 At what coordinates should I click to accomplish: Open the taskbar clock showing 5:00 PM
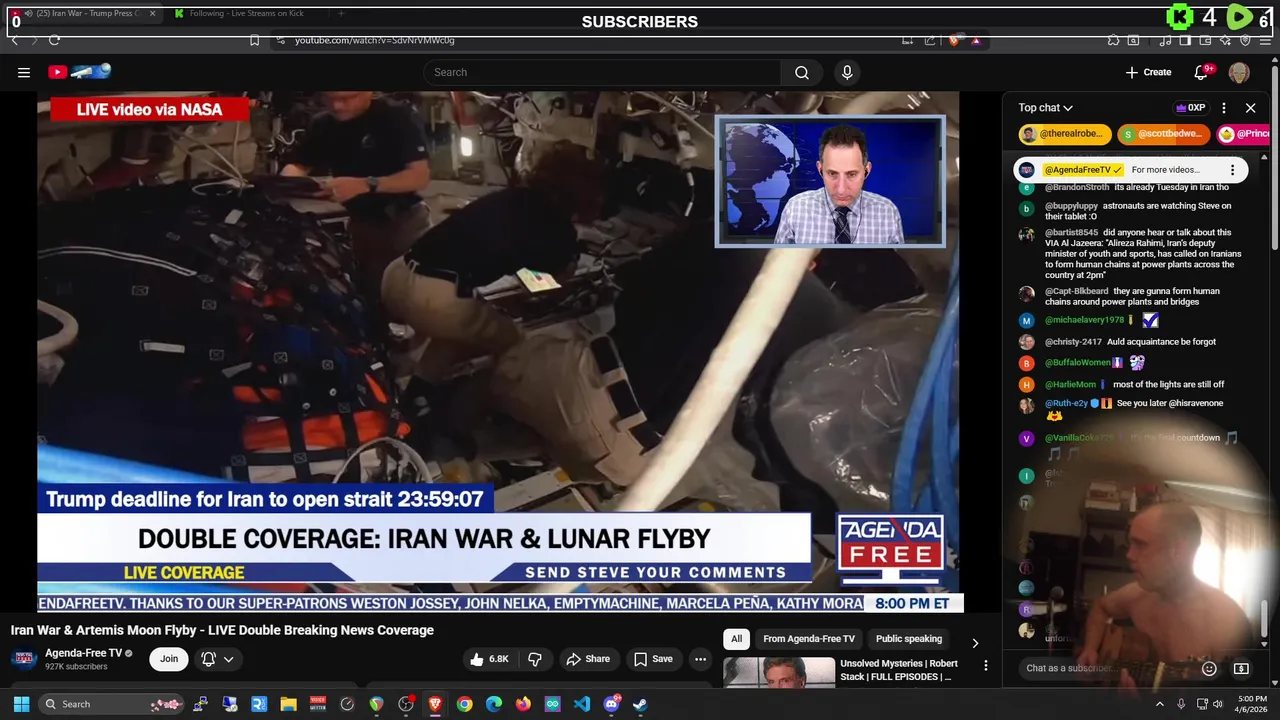point(1252,704)
